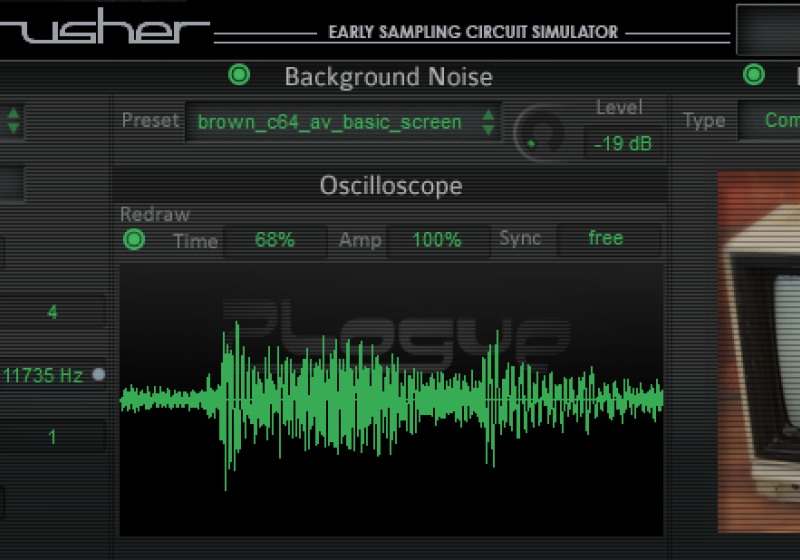Click the Amp 100% value field

436,240
